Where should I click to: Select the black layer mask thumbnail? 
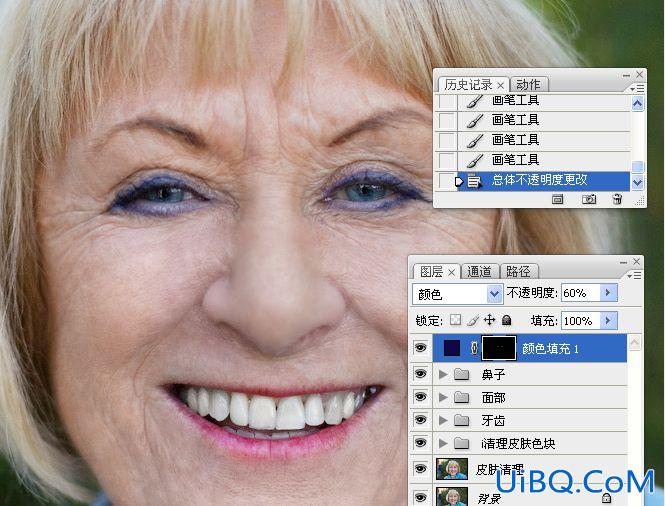pos(499,348)
